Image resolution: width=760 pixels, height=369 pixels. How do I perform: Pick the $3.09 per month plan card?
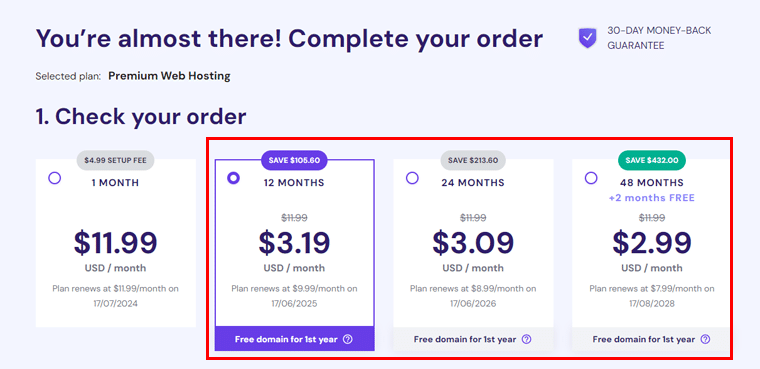pyautogui.click(x=473, y=255)
